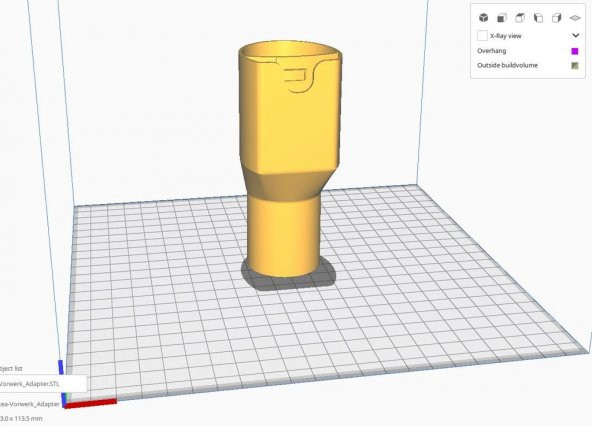Click the red X axis indicator

point(91,403)
